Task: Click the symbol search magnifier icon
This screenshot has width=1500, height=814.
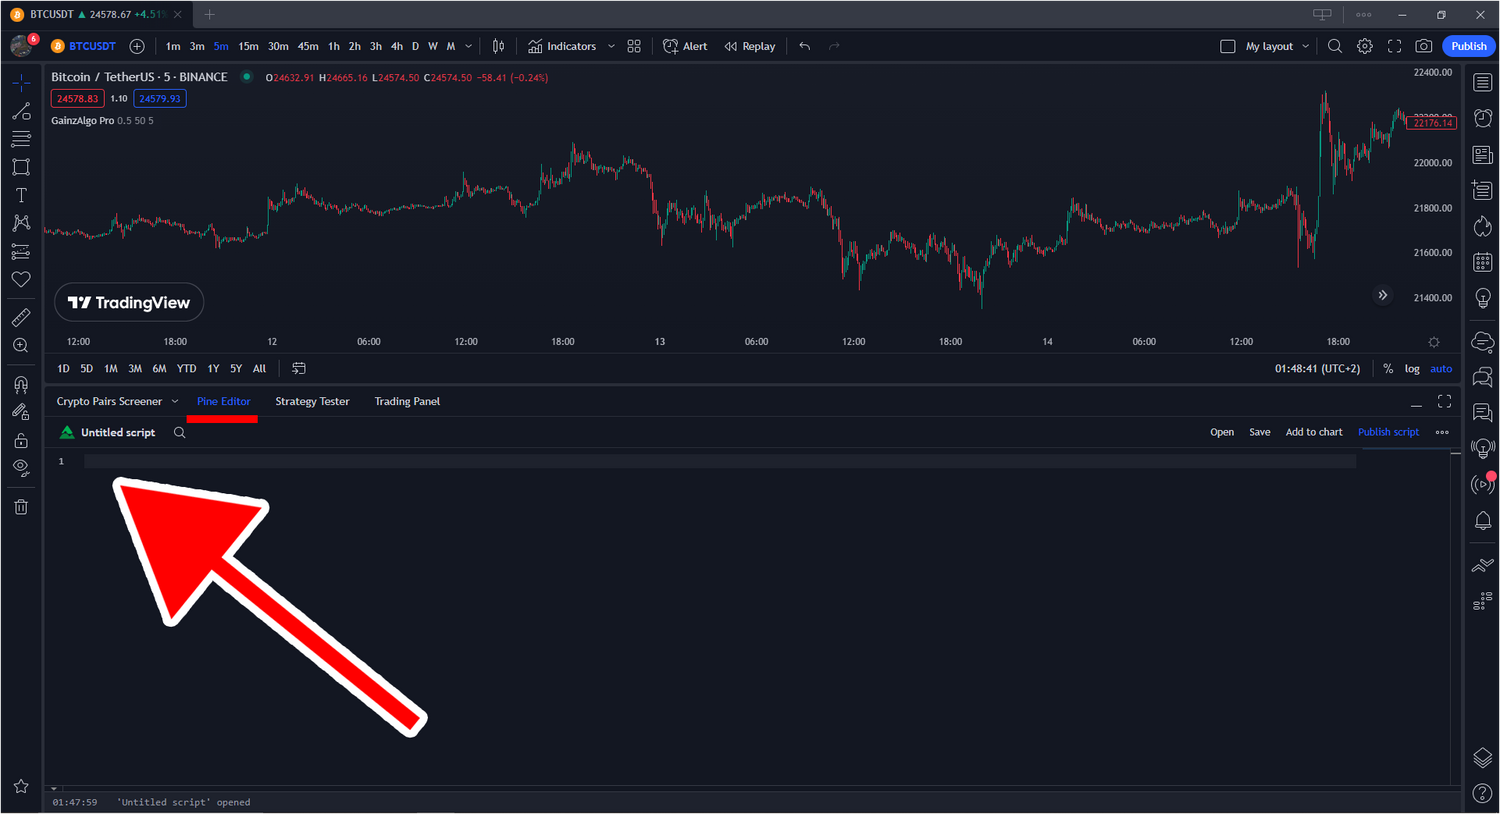Action: 1334,46
